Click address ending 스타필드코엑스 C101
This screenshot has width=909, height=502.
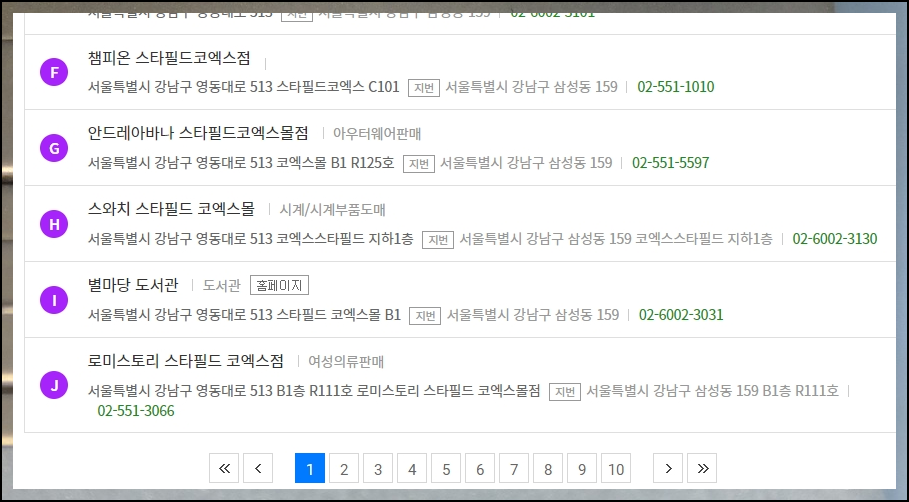pos(243,87)
